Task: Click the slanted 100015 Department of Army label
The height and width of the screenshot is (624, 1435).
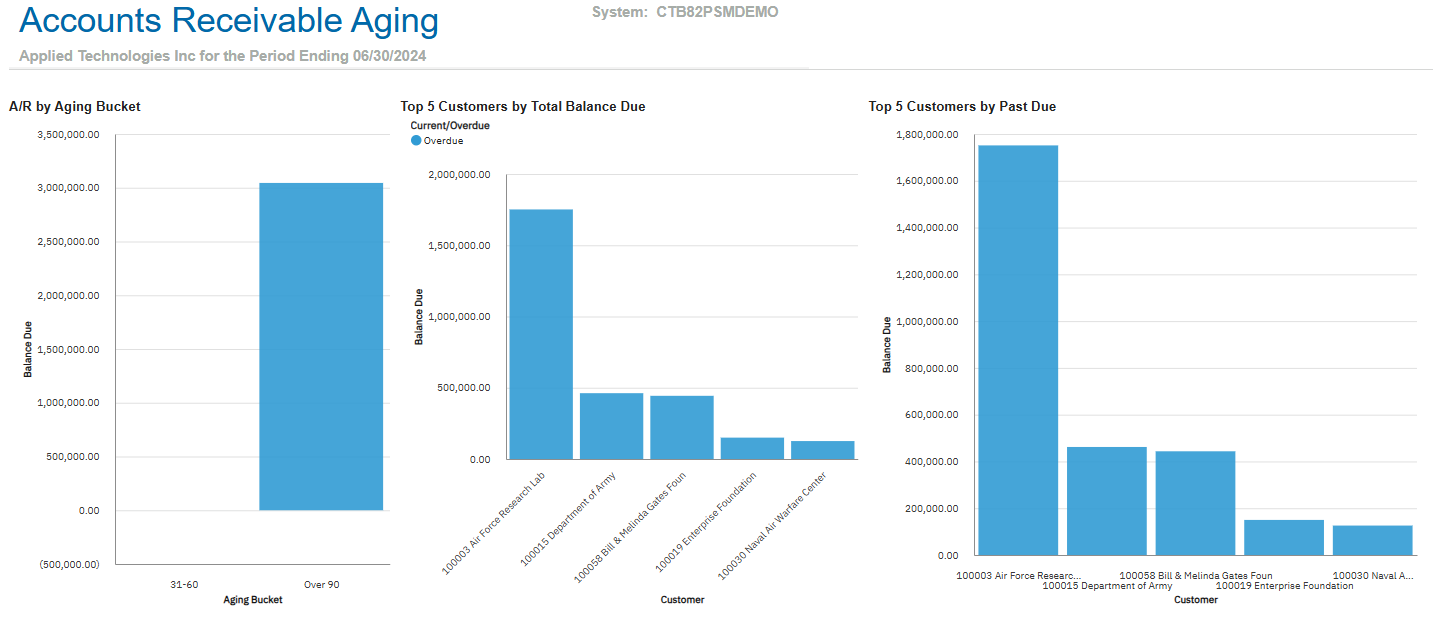Action: [x=568, y=520]
